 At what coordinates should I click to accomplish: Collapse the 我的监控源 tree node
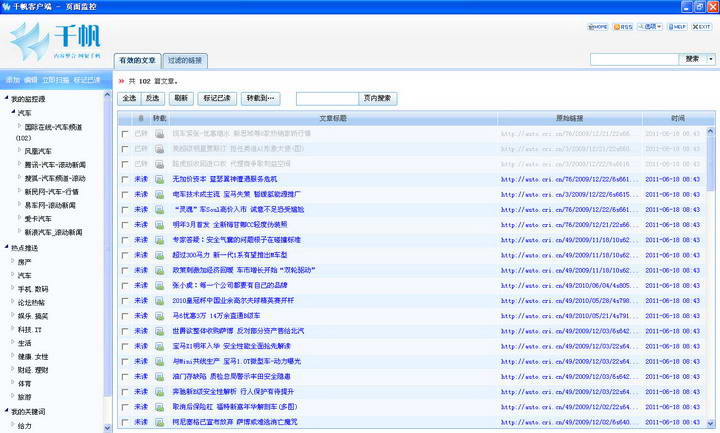[6, 98]
